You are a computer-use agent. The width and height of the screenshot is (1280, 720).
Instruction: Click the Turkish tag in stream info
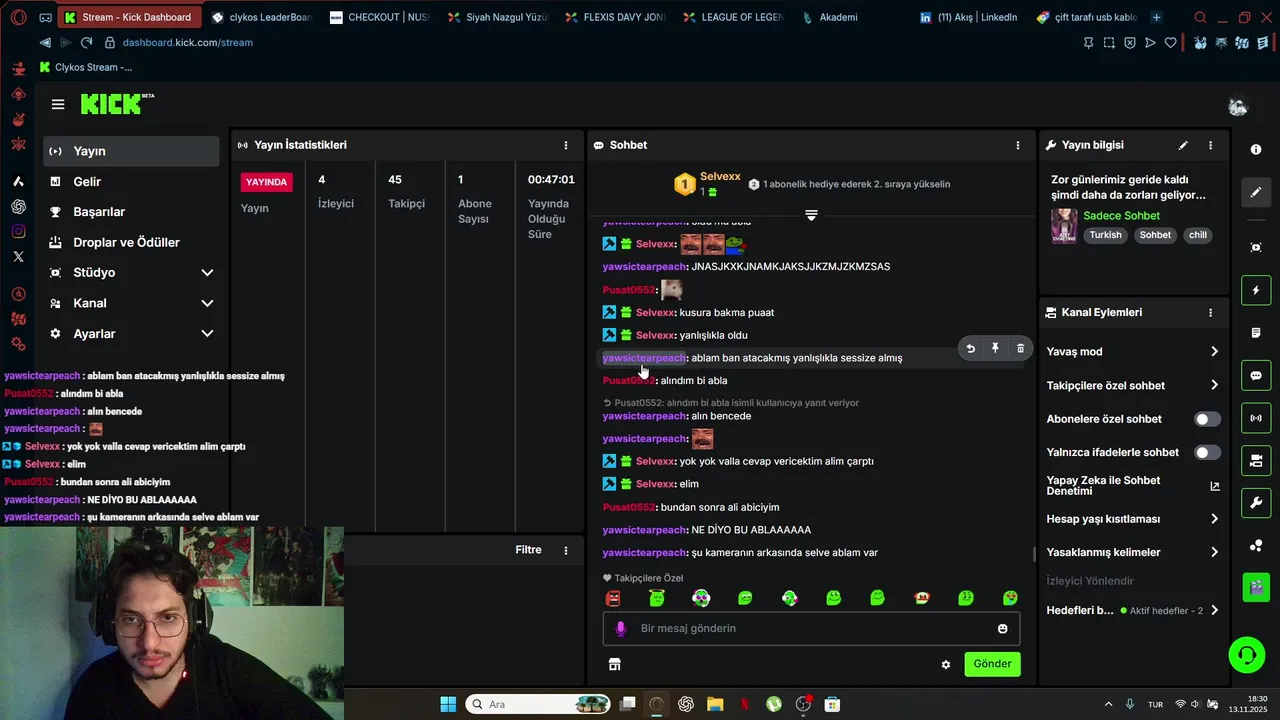pyautogui.click(x=1105, y=235)
